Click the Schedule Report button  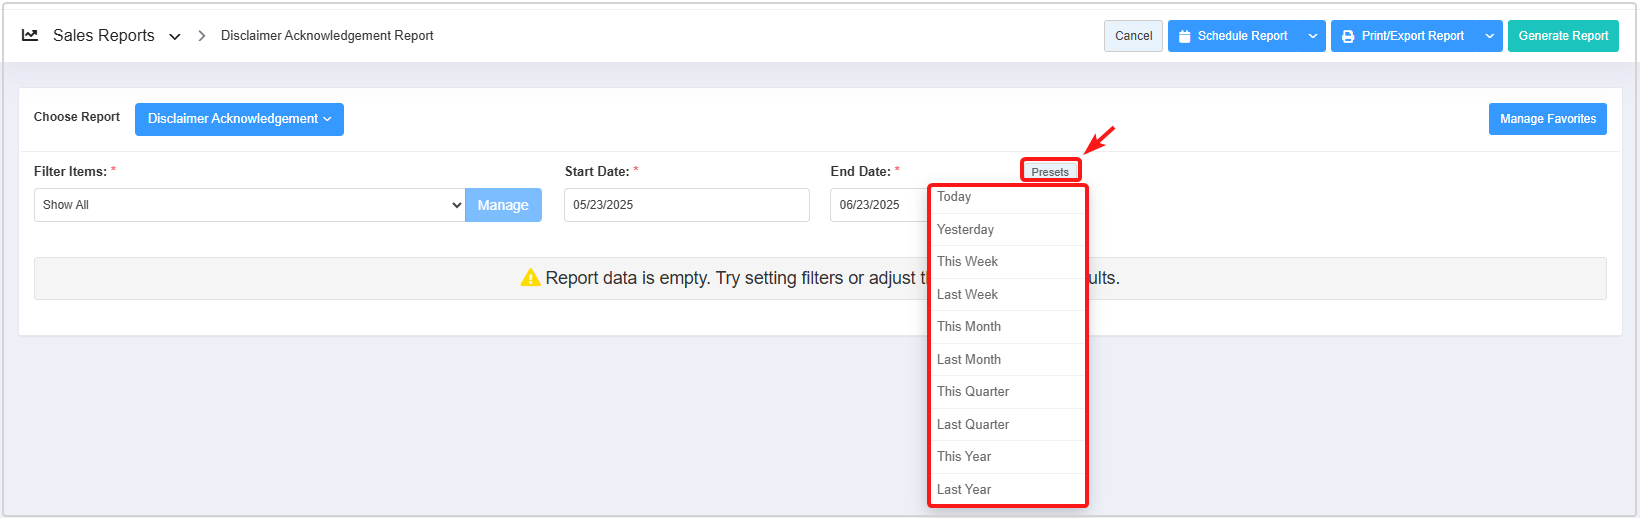click(1234, 36)
